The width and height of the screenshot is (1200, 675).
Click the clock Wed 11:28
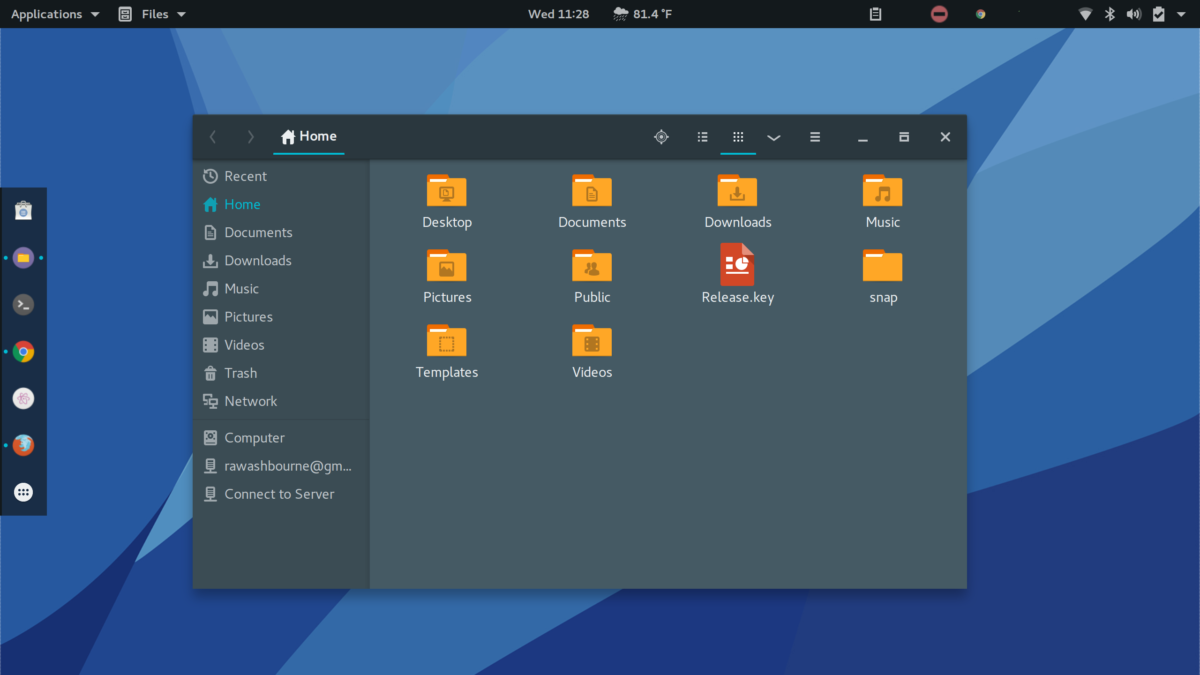click(558, 14)
